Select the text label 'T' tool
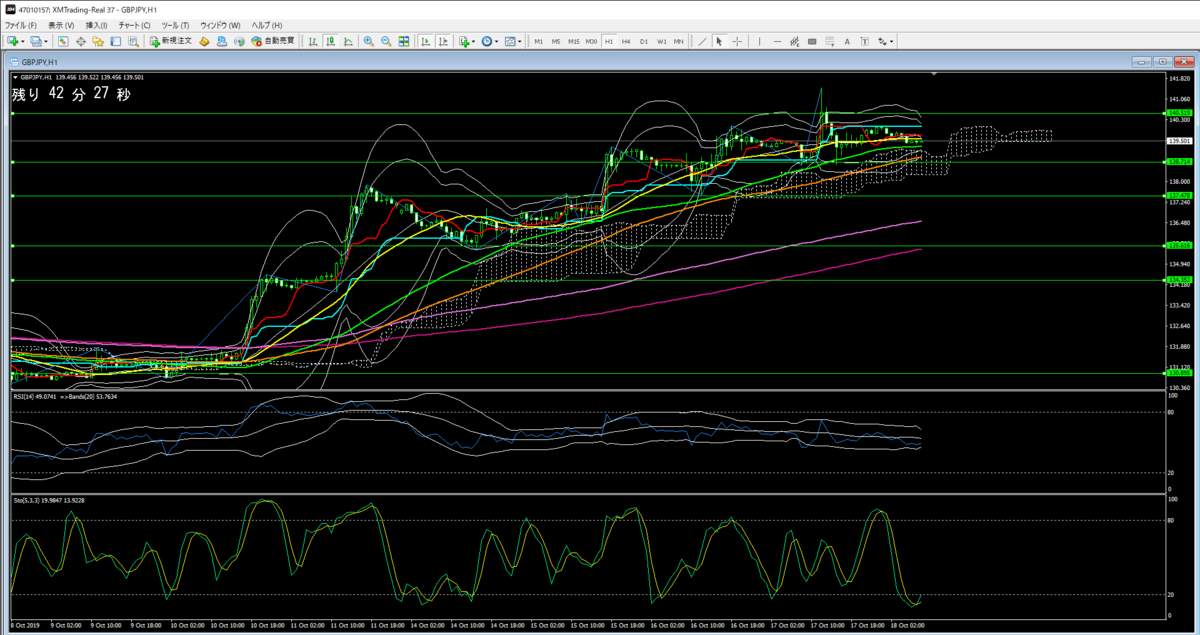1200x635 pixels. [864, 41]
